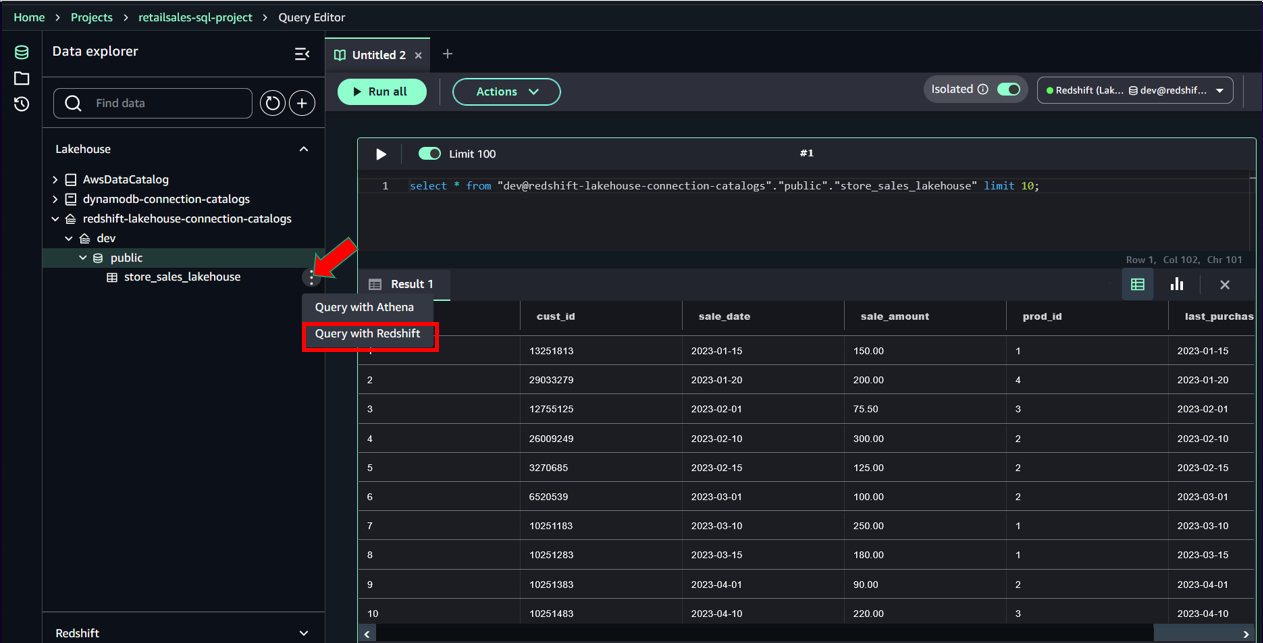This screenshot has height=643, width=1263.
Task: Collapse the Lakehouse section
Action: (304, 149)
